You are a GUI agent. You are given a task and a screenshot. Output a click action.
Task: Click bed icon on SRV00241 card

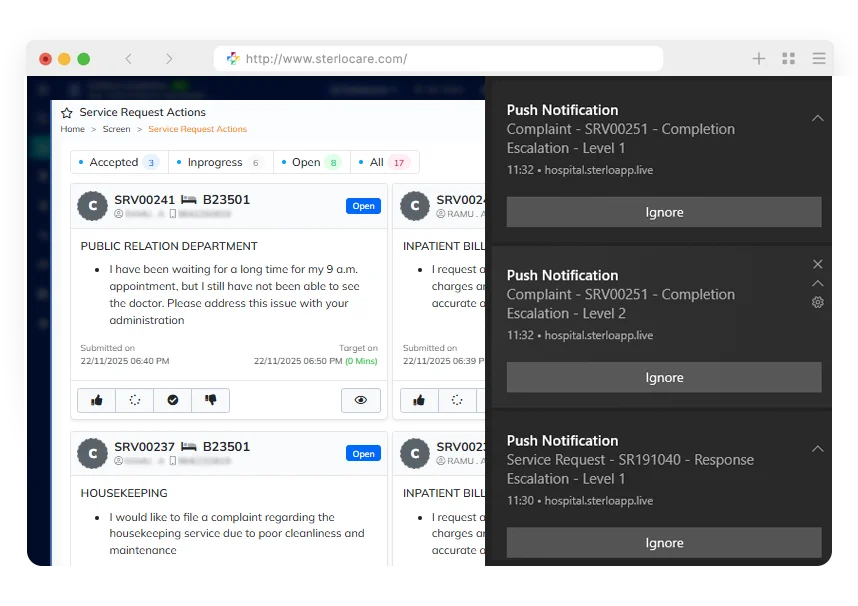point(189,200)
